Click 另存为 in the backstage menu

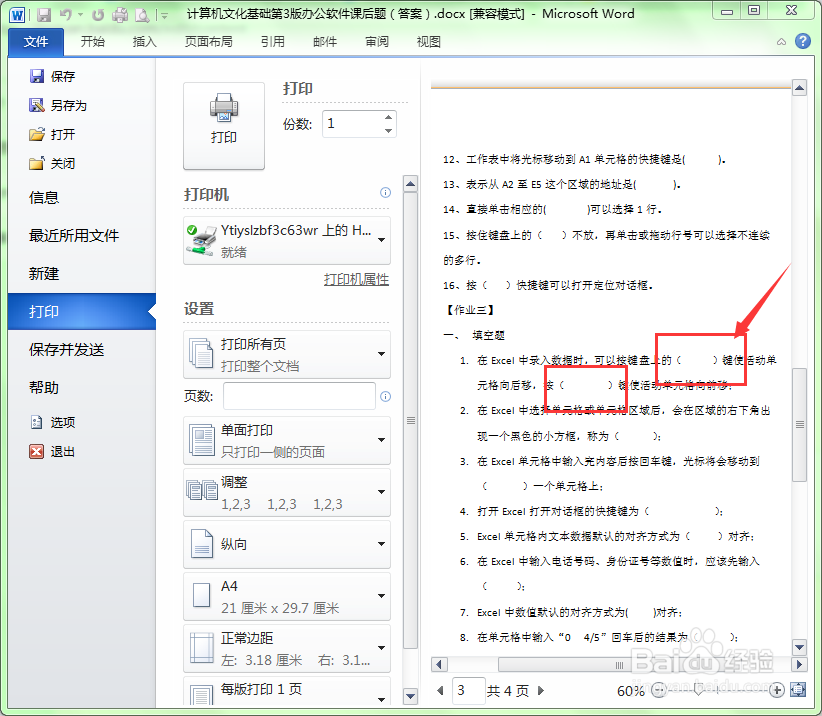coord(58,105)
